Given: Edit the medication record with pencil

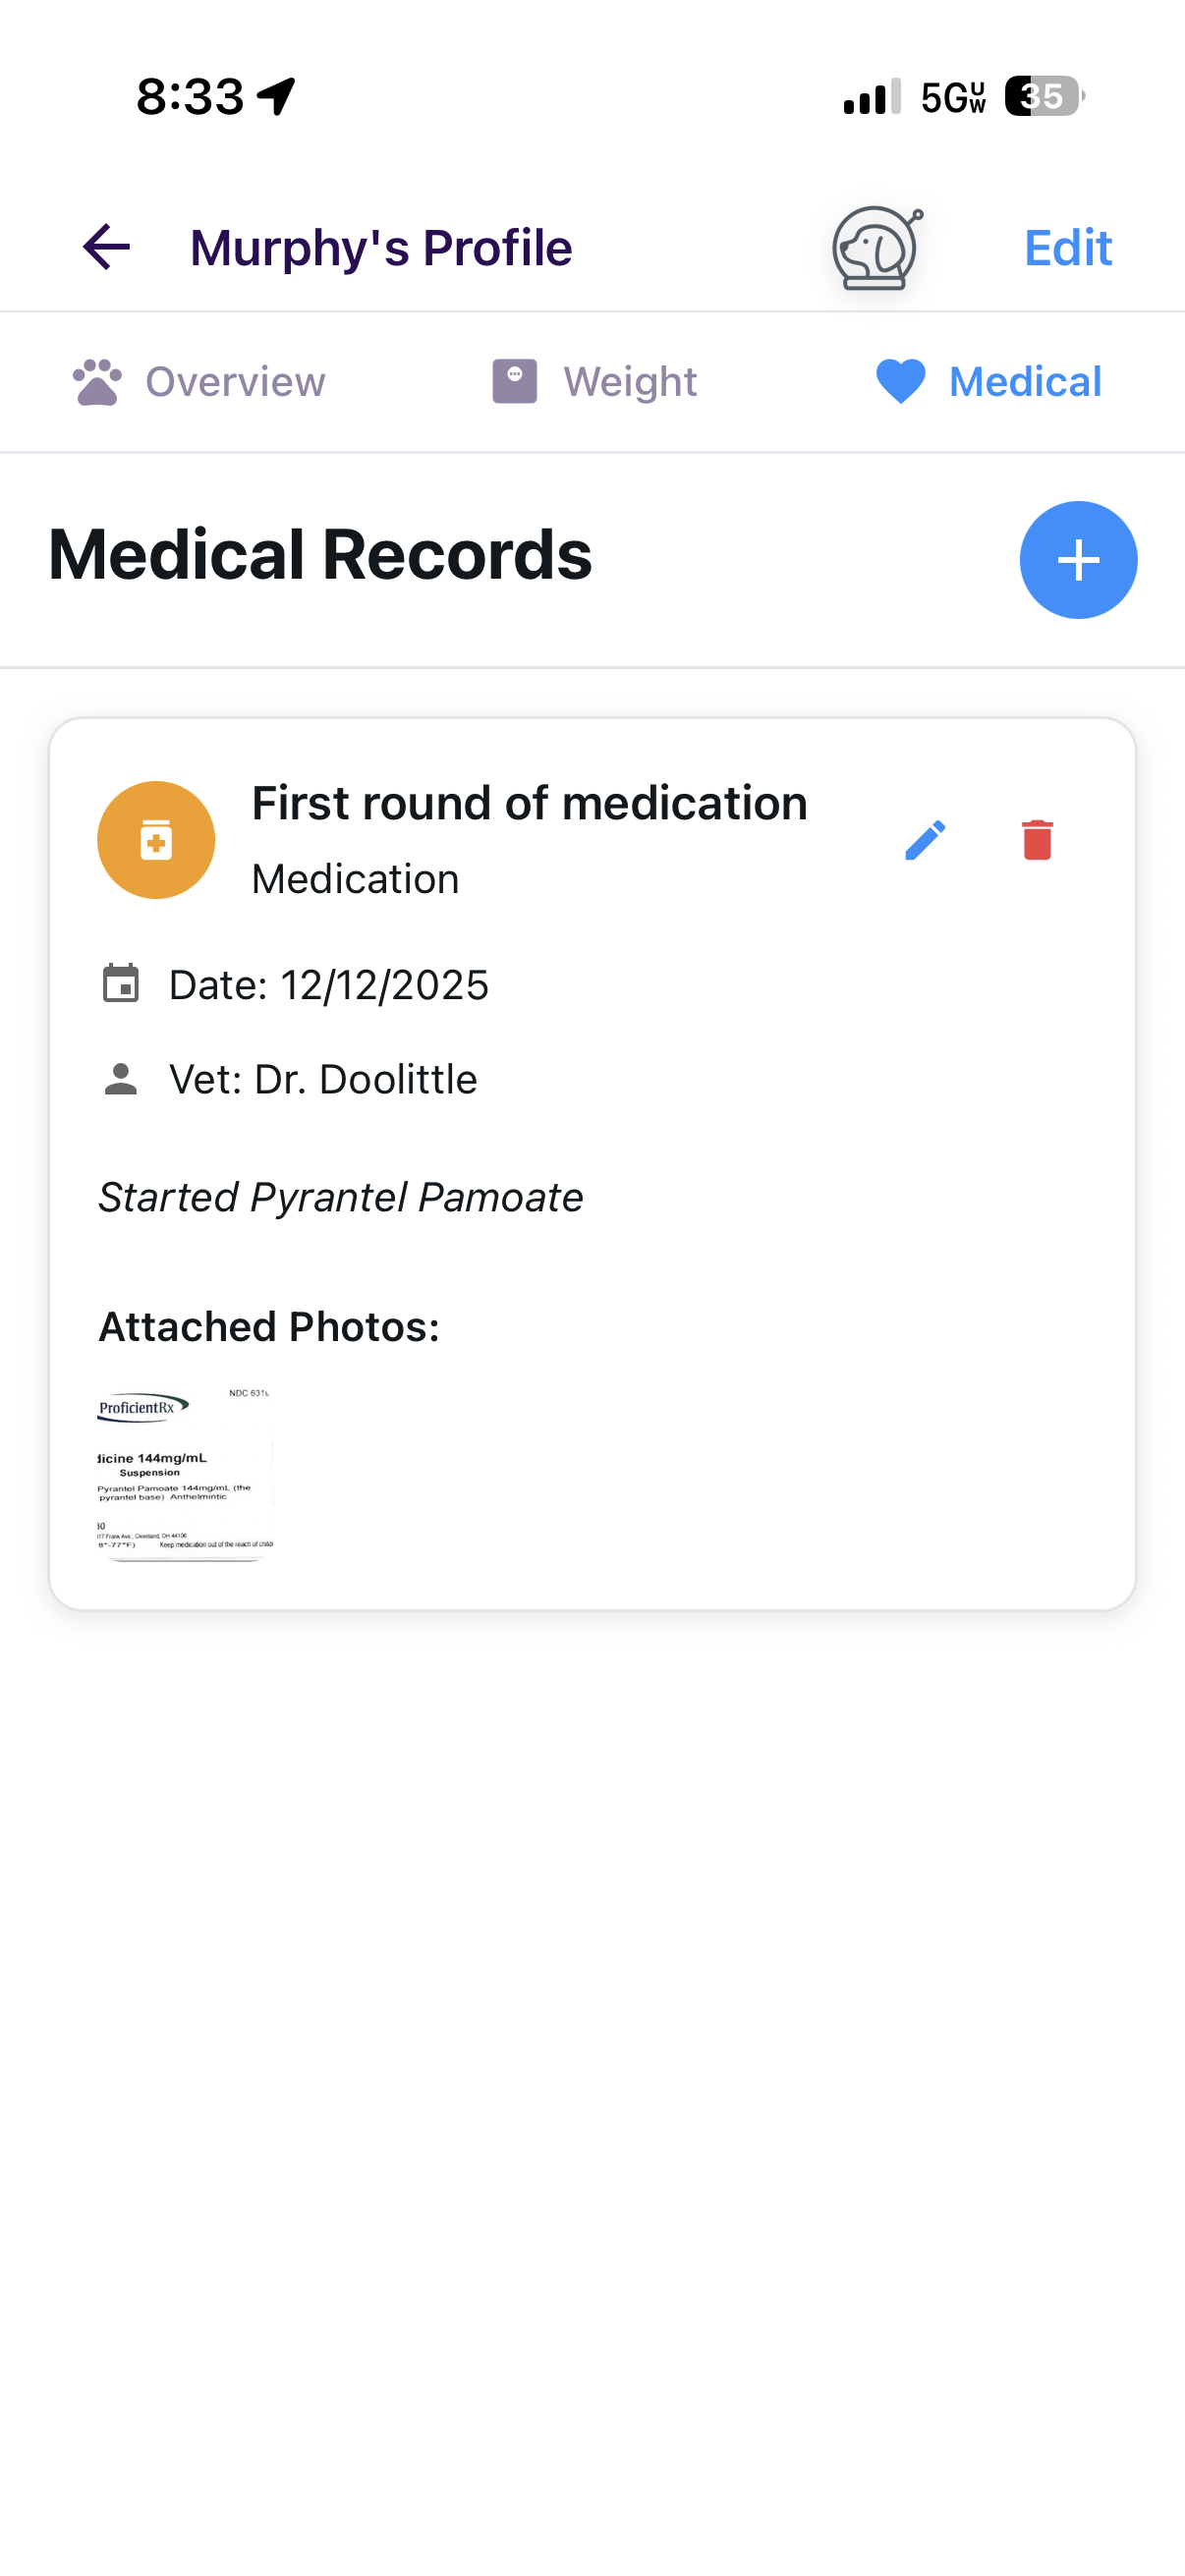Looking at the screenshot, I should (925, 840).
